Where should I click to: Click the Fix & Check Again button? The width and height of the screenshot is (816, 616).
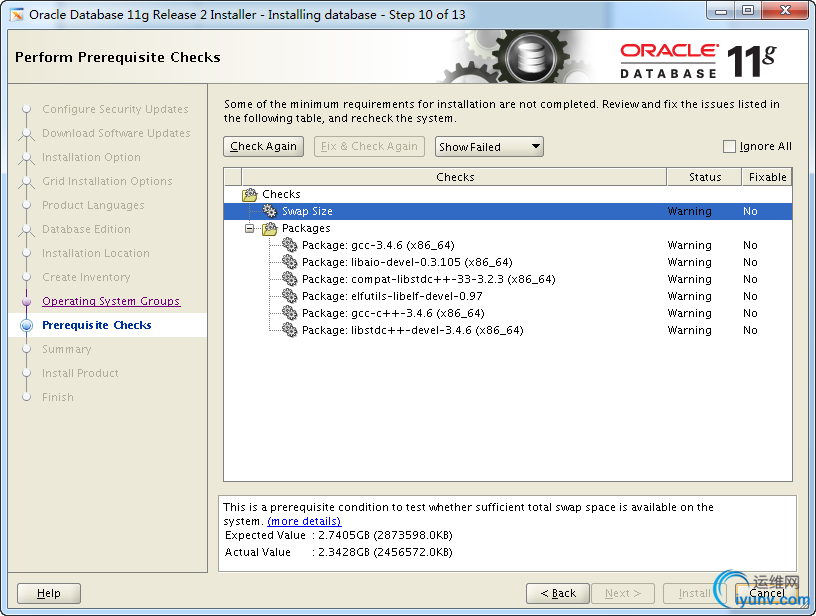pyautogui.click(x=369, y=146)
